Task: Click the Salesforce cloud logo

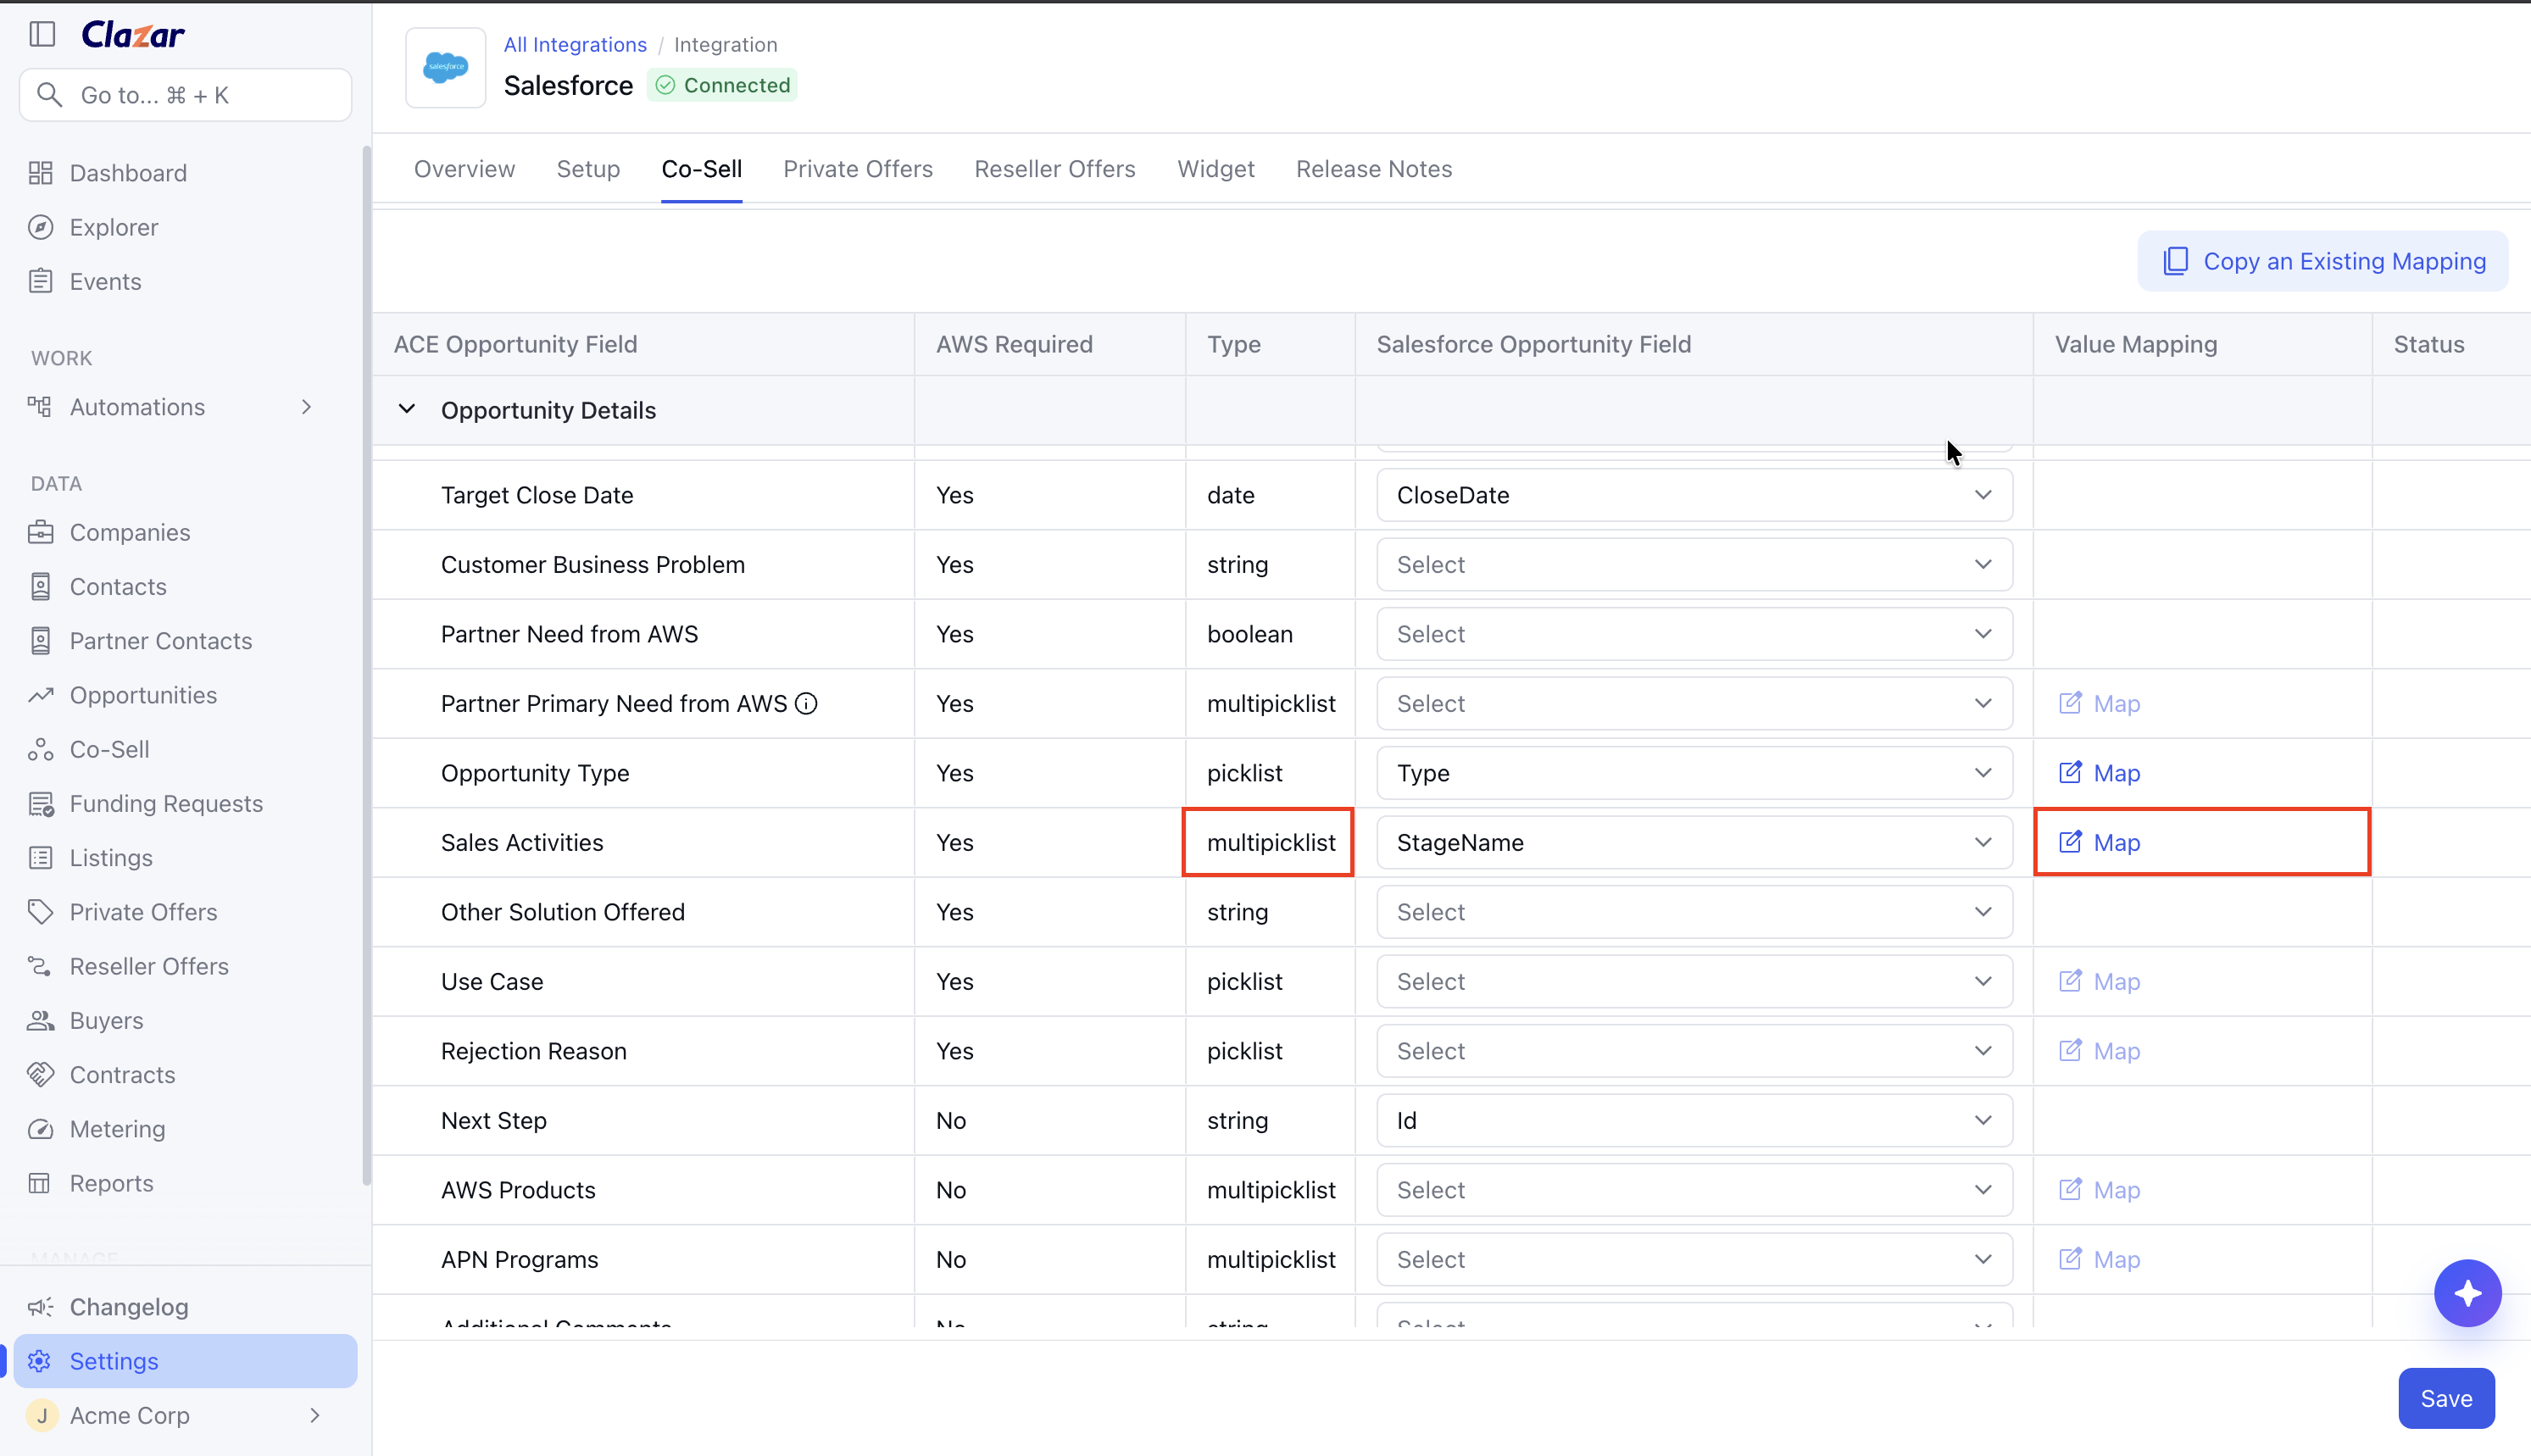Action: (x=445, y=67)
